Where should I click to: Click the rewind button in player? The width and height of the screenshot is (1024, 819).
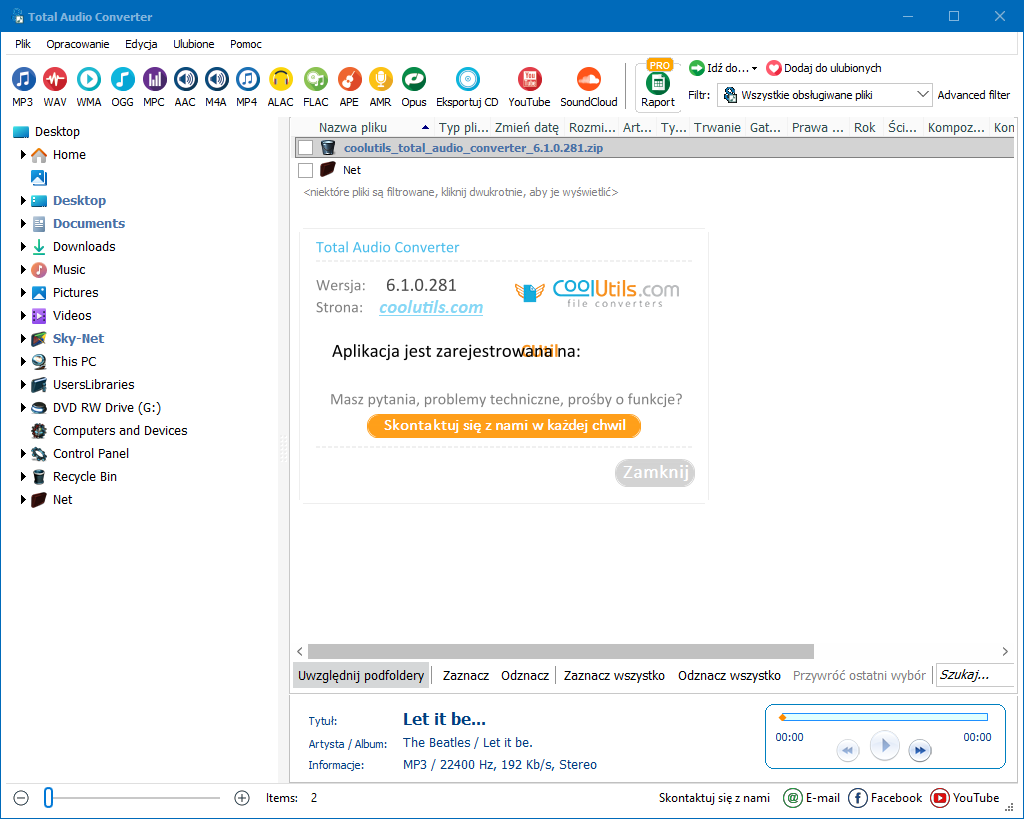click(848, 750)
